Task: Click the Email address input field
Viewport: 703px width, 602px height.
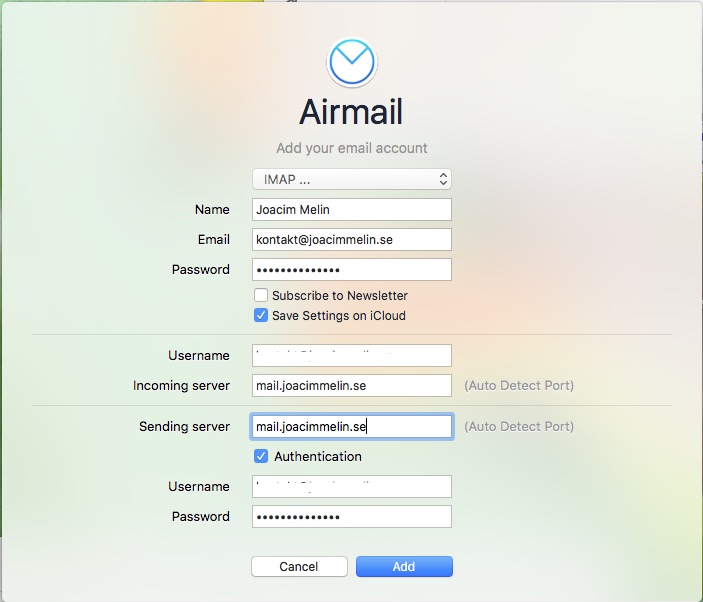Action: tap(352, 239)
